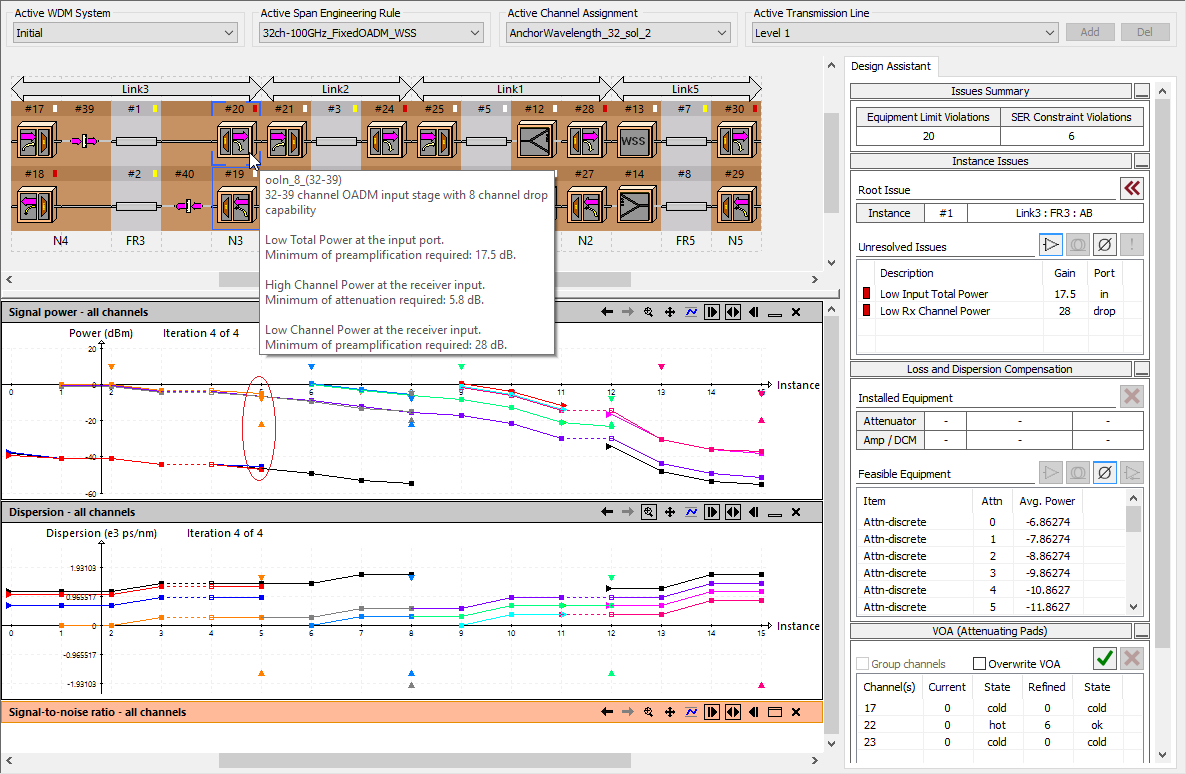Show feasible attenuator equipment
The width and height of the screenshot is (1186, 774).
point(1104,473)
